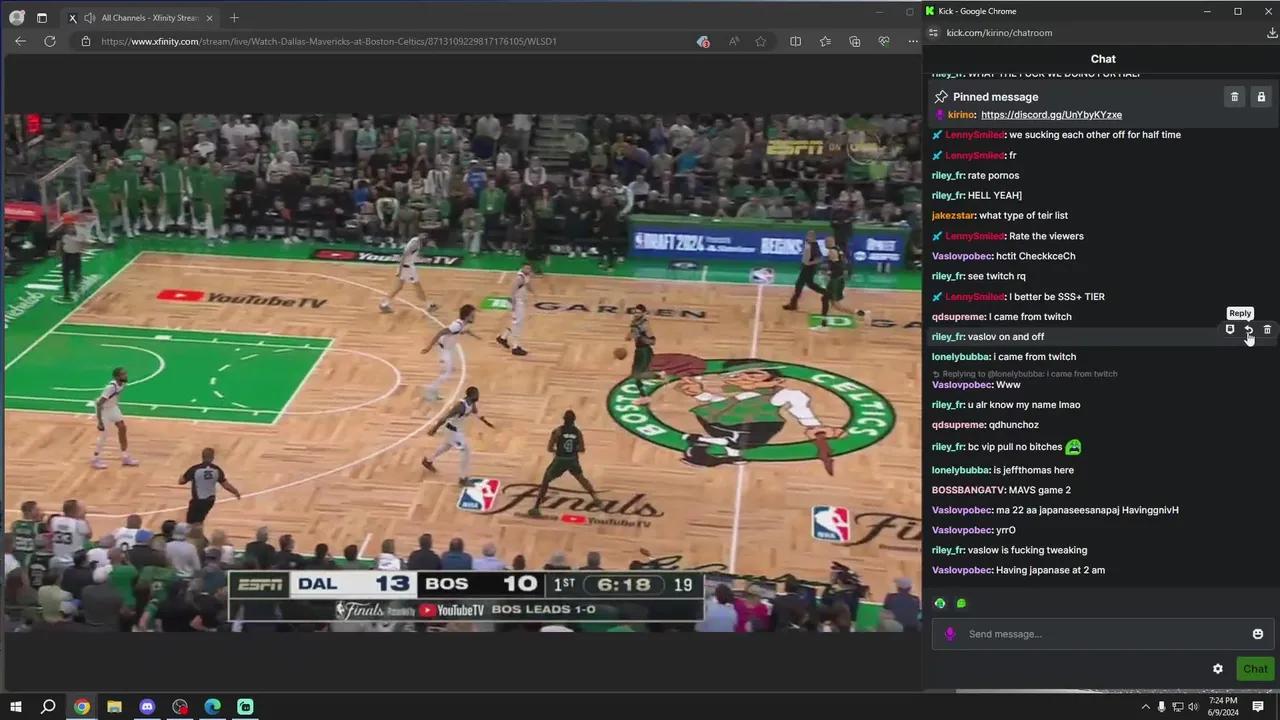Viewport: 1280px width, 720px height.
Task: Delete riley_fr's 'vaslov on and off' message
Action: 1267,330
